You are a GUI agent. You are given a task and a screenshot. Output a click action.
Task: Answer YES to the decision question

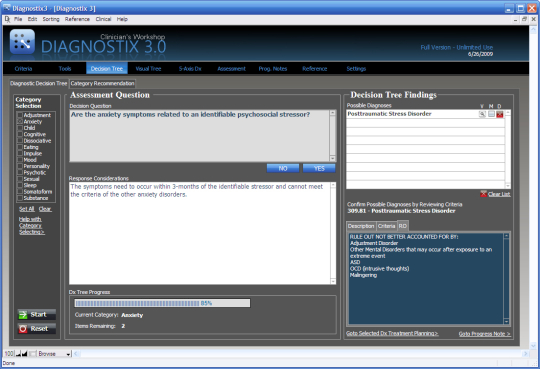(x=319, y=168)
